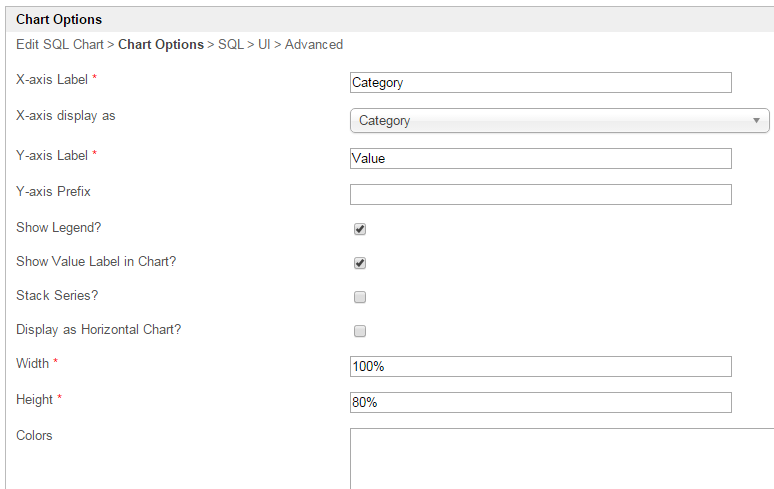774x489 pixels.
Task: Open the X-axis display as dropdown
Action: click(559, 121)
